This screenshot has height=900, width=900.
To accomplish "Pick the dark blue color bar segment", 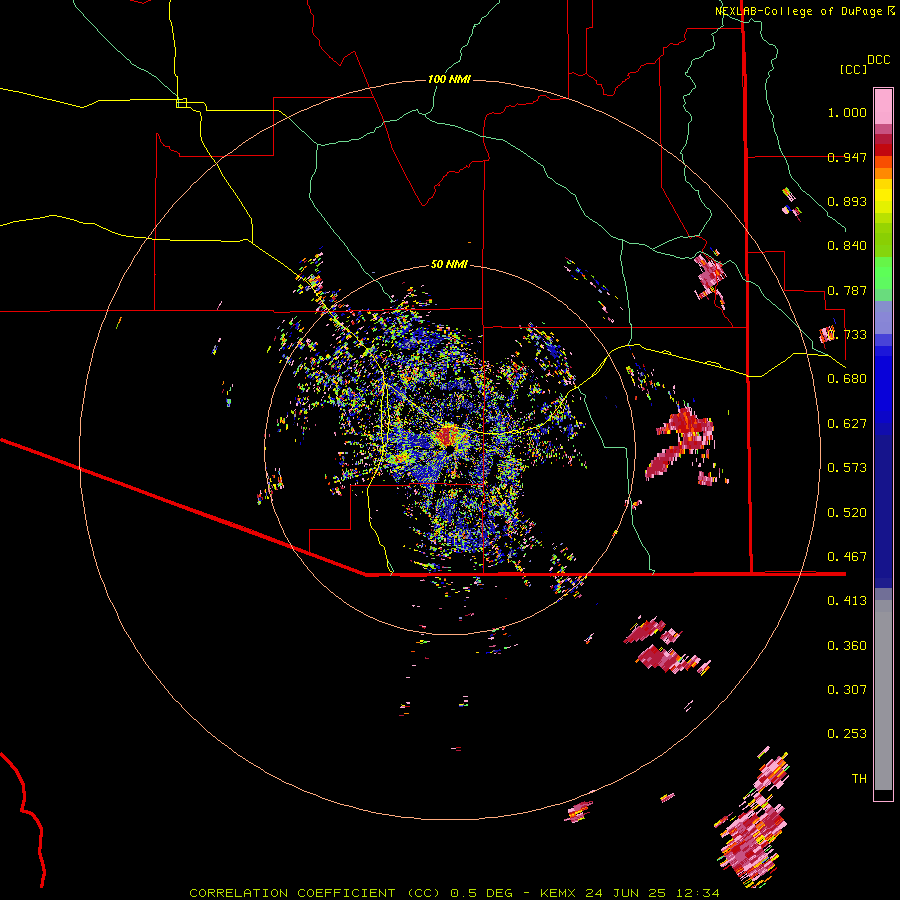I will tap(883, 505).
